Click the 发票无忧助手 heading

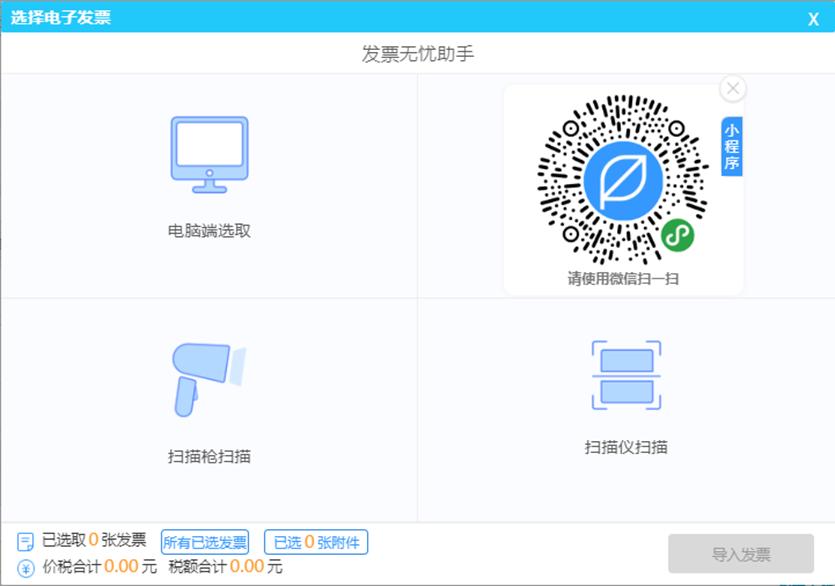418,54
